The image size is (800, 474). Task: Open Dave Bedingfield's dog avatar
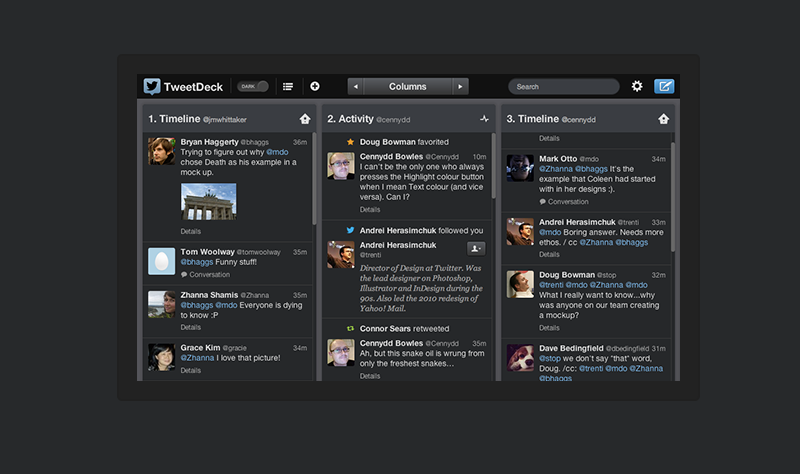click(520, 358)
